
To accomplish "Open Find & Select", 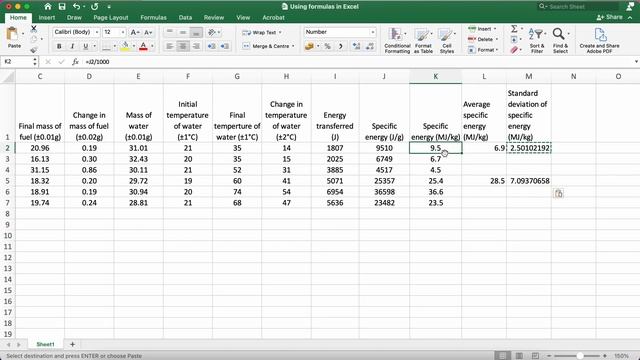I will (560, 40).
